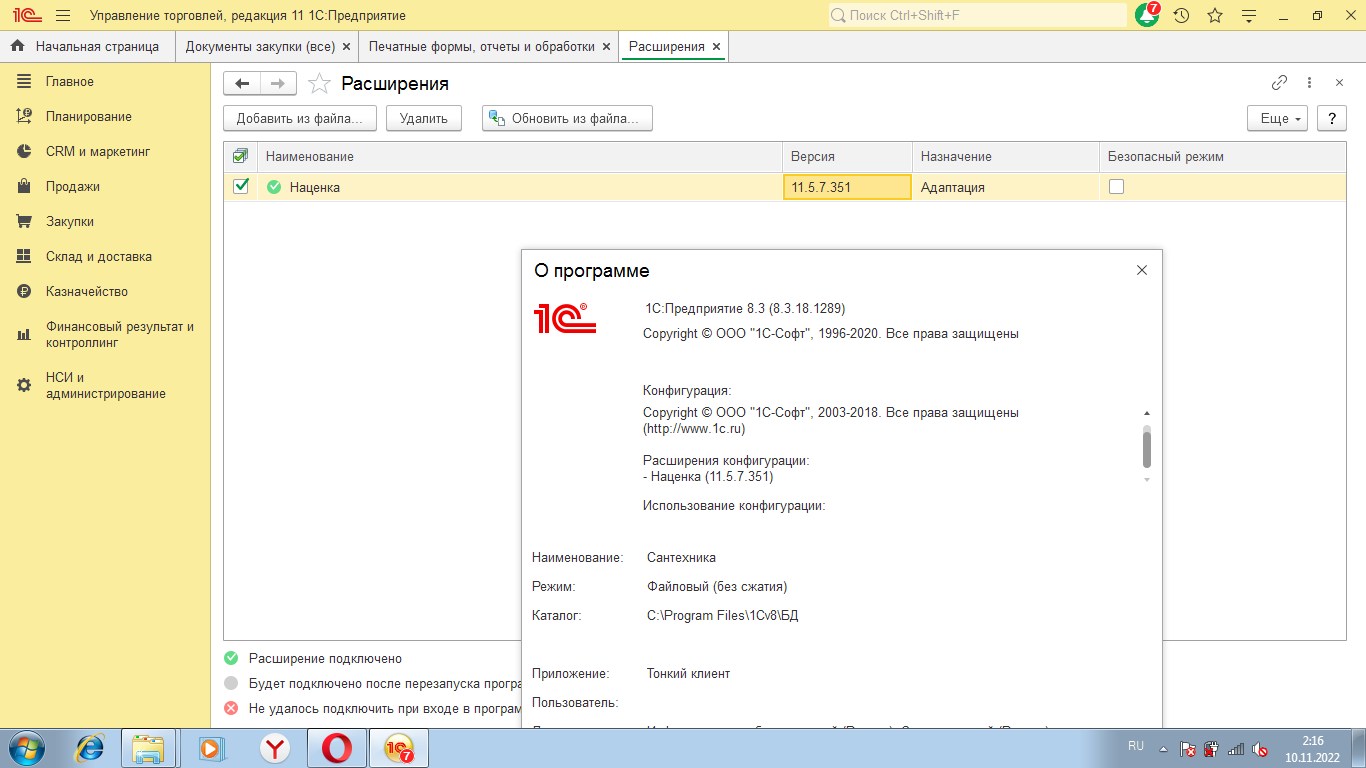The height and width of the screenshot is (768, 1366).
Task: Open Windows Start button
Action: 26,748
